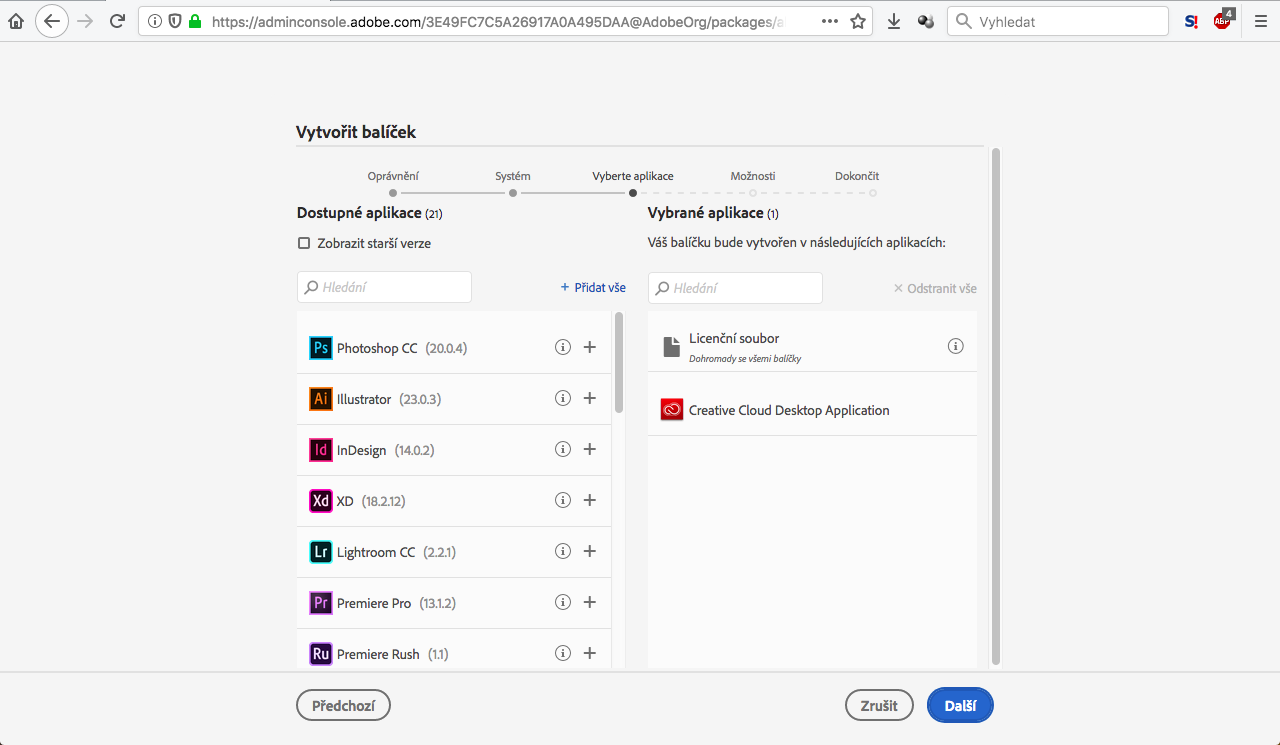View site info via the green padlock

pyautogui.click(x=194, y=21)
